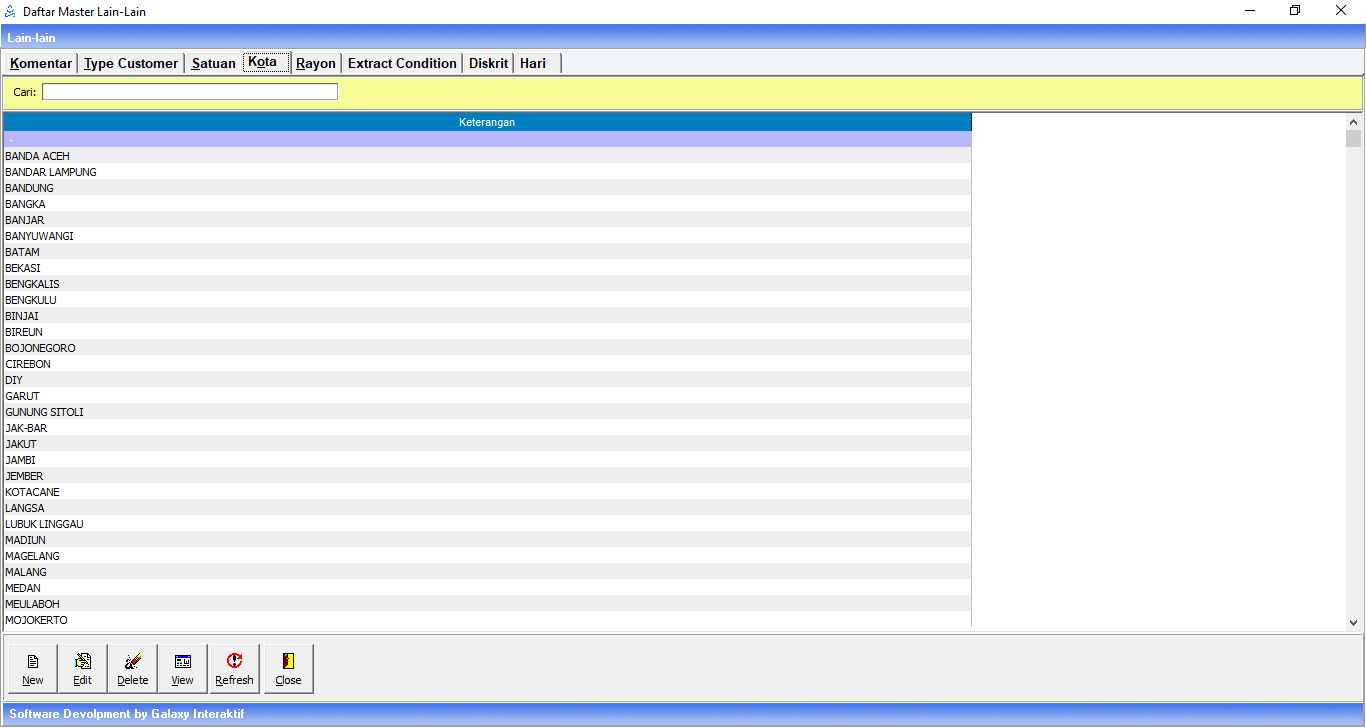The width and height of the screenshot is (1366, 728).
Task: Select the BANDUNG row
Action: [30, 188]
